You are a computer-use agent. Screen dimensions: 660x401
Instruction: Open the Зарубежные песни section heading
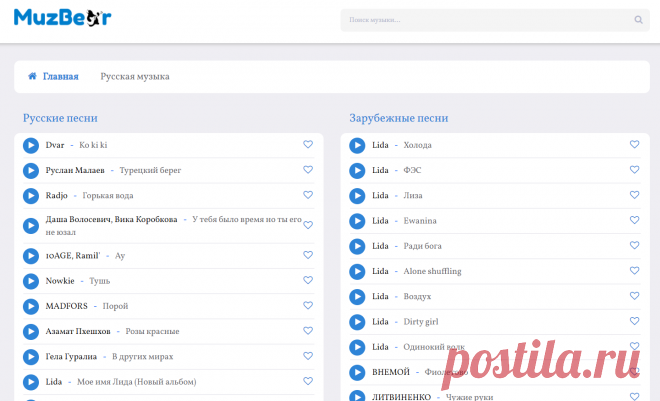pos(398,118)
